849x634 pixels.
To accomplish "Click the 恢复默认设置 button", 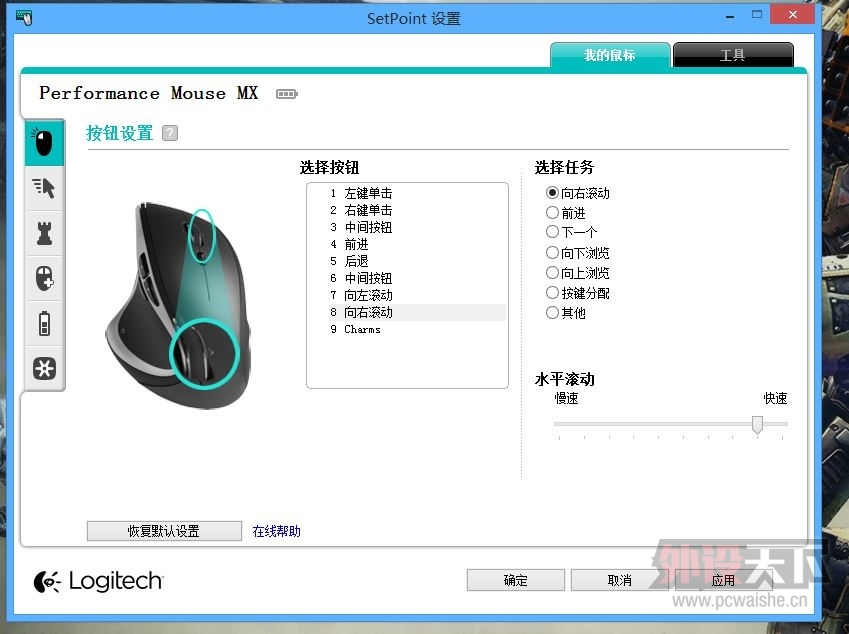I will 164,531.
